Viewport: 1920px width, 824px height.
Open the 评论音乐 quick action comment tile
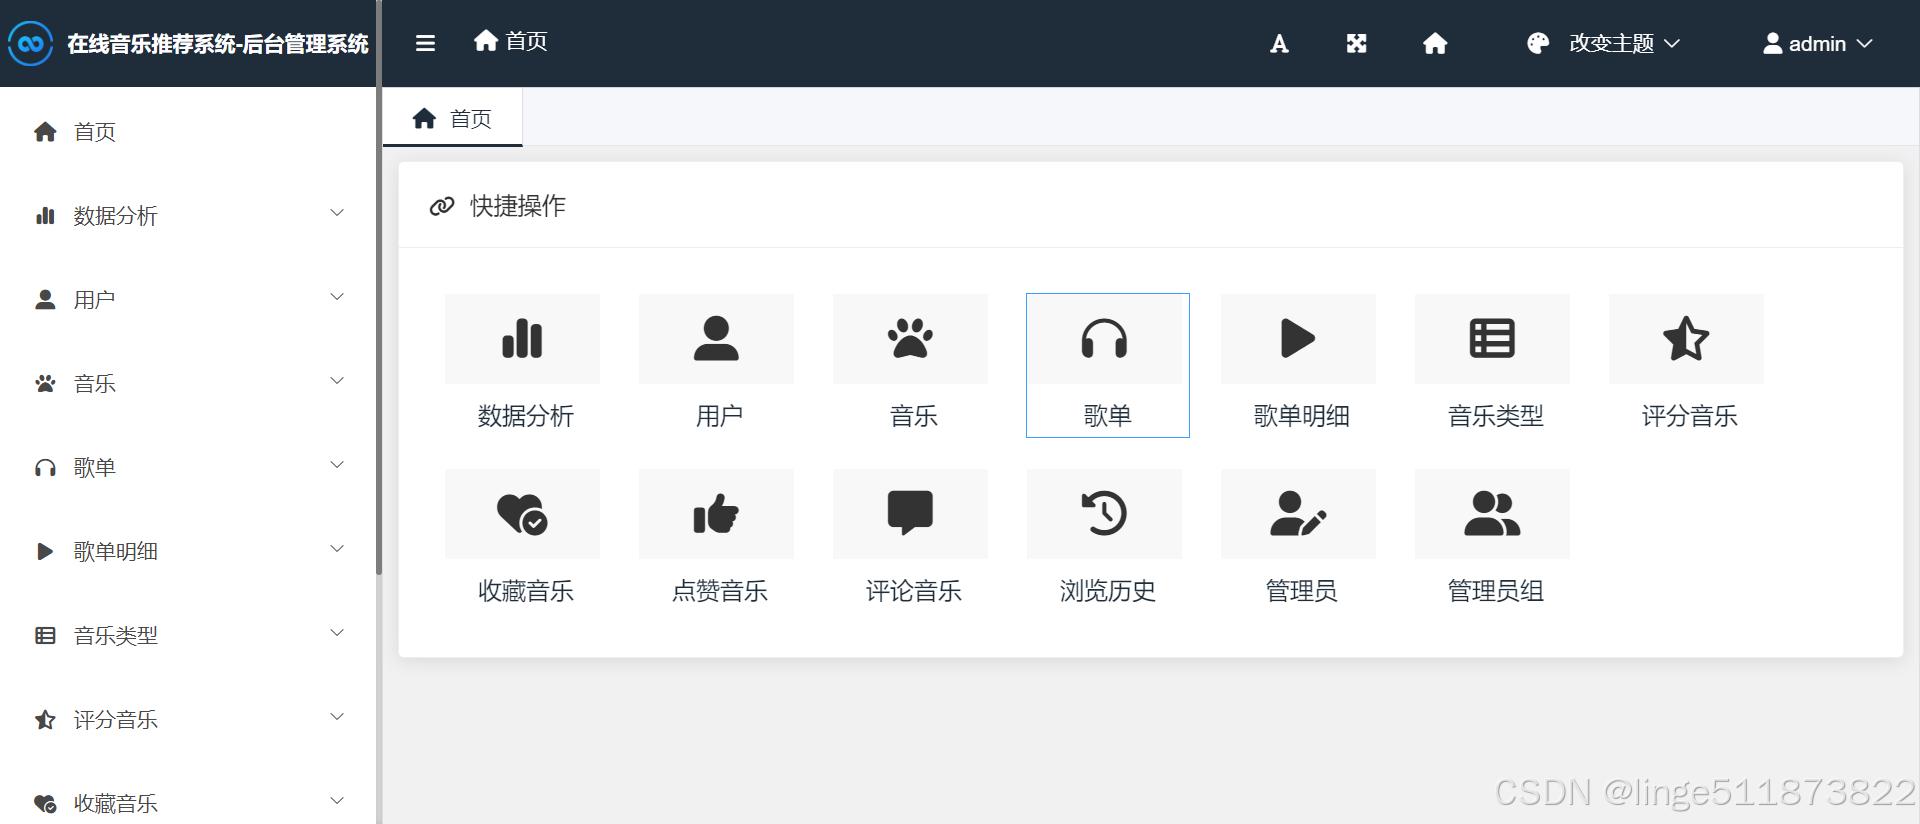point(910,513)
